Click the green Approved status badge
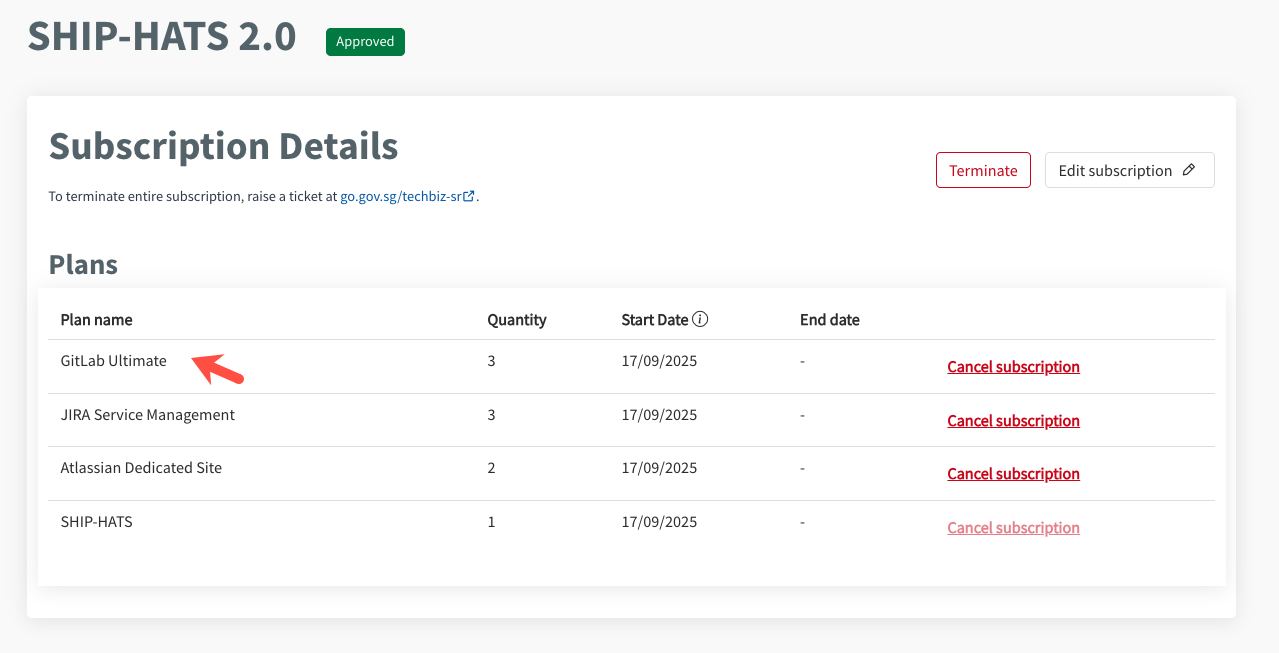The image size is (1279, 653). click(x=365, y=42)
